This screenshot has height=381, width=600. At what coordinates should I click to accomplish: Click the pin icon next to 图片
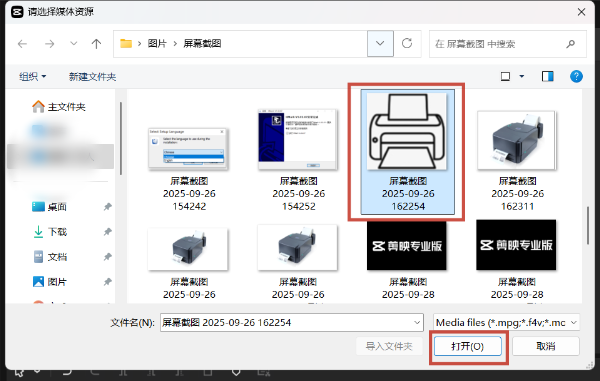coord(108,282)
